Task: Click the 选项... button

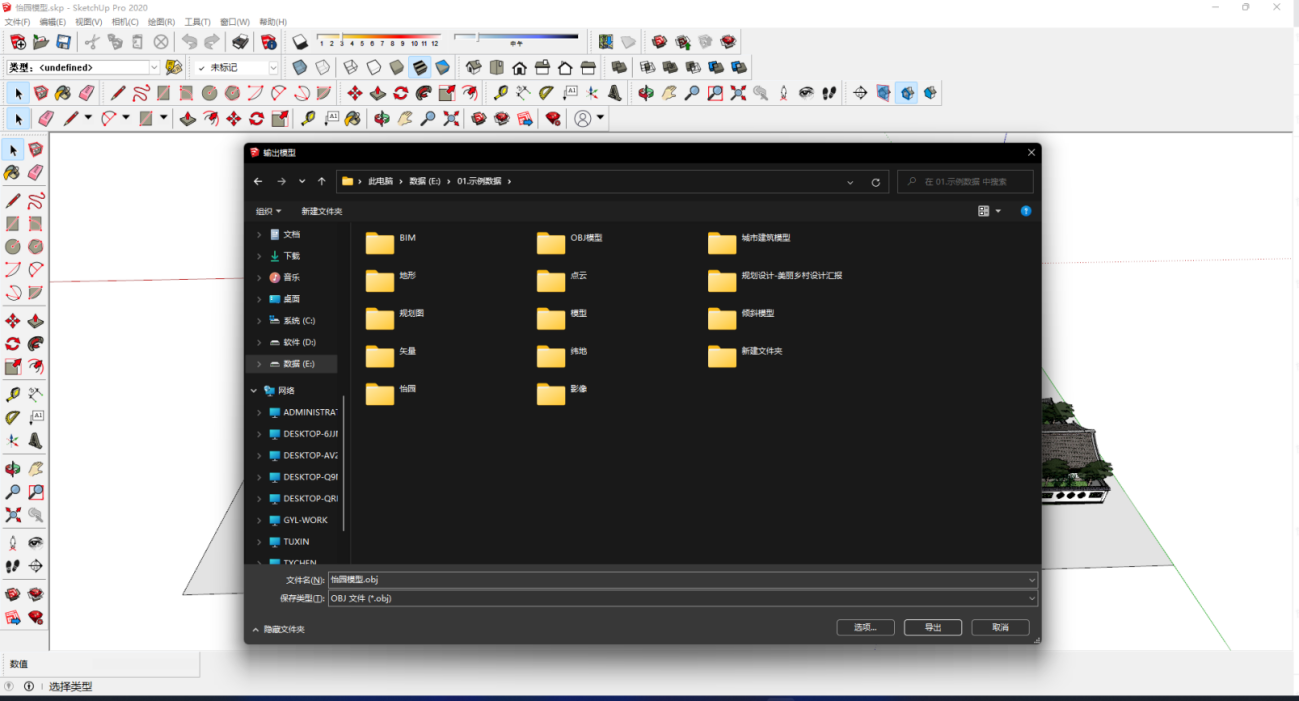Action: (865, 628)
